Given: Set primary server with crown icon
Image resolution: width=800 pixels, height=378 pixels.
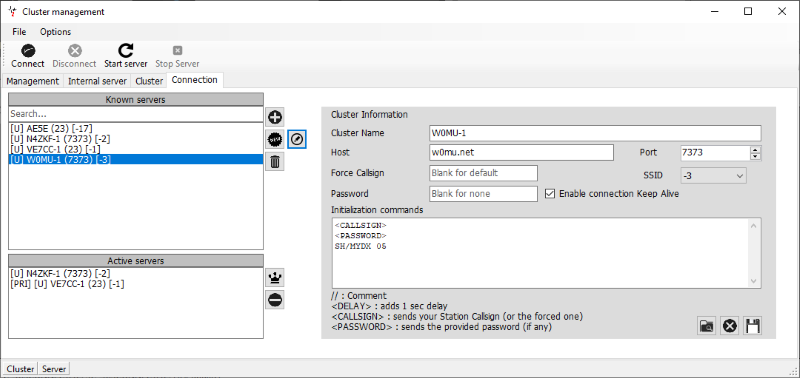Looking at the screenshot, I should [274, 278].
